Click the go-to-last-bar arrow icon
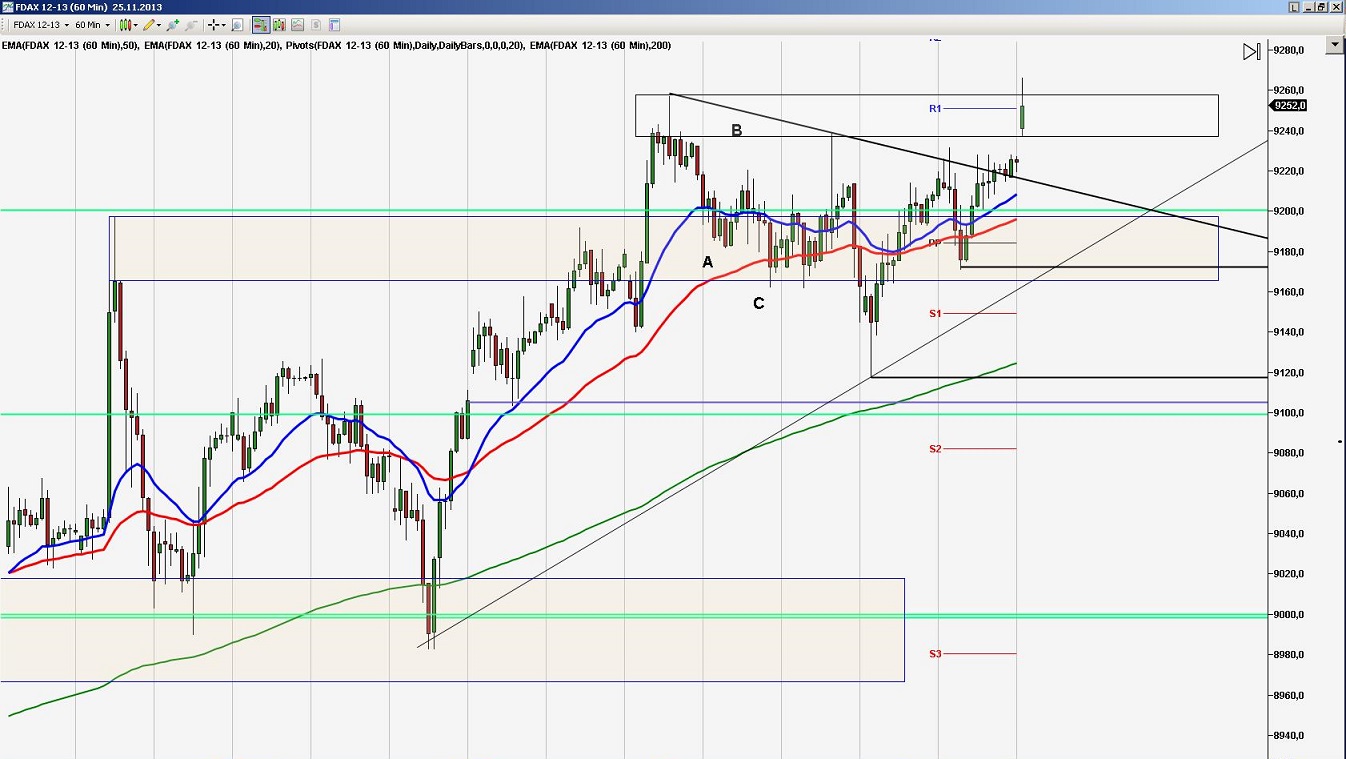The height and width of the screenshot is (759, 1346). pyautogui.click(x=1252, y=51)
